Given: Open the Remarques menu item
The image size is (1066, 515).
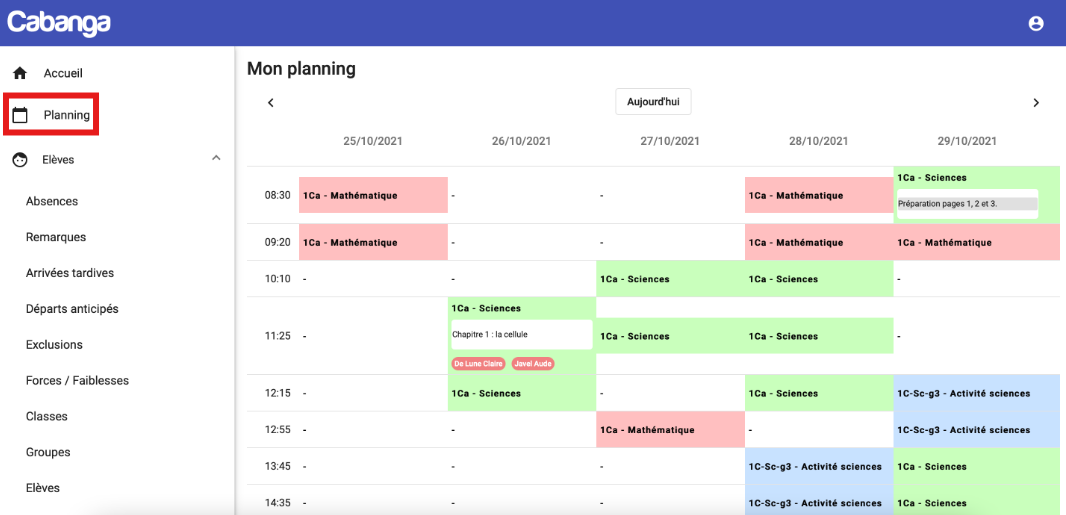Looking at the screenshot, I should [56, 237].
